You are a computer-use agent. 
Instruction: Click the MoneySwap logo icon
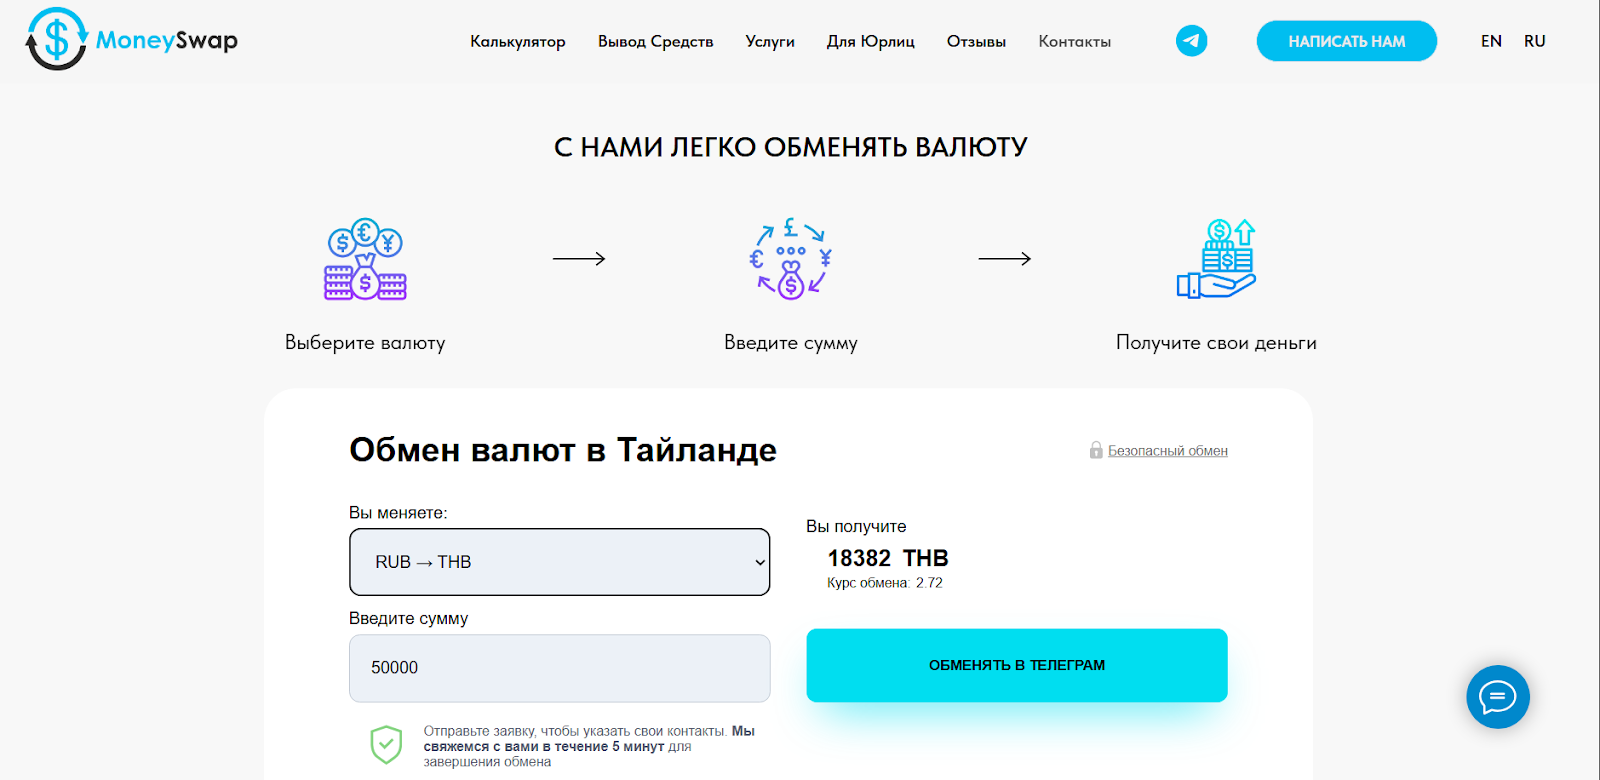click(x=57, y=40)
